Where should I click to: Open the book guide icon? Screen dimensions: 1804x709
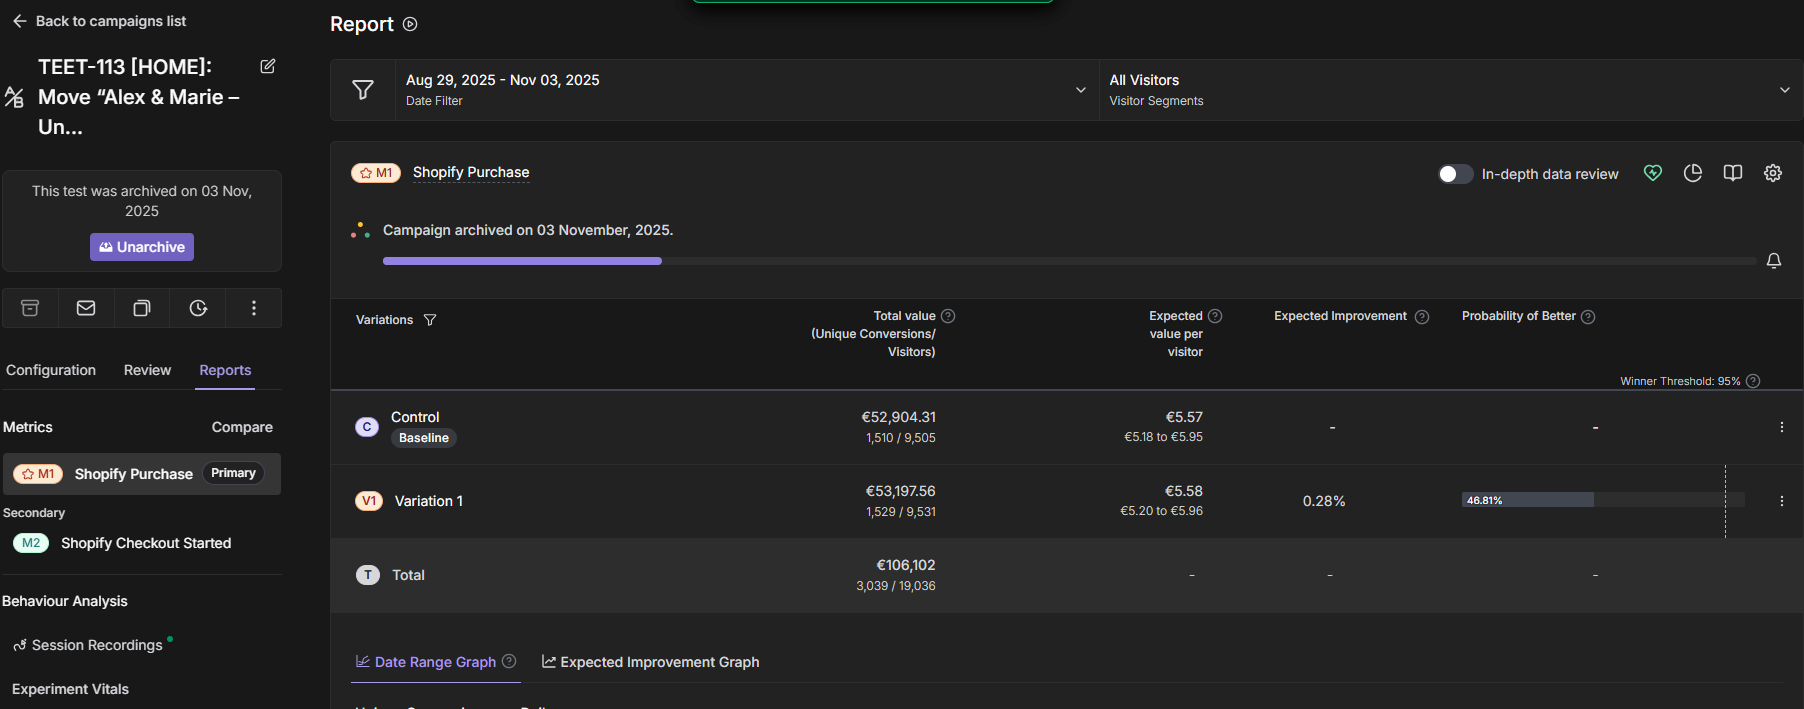1733,173
